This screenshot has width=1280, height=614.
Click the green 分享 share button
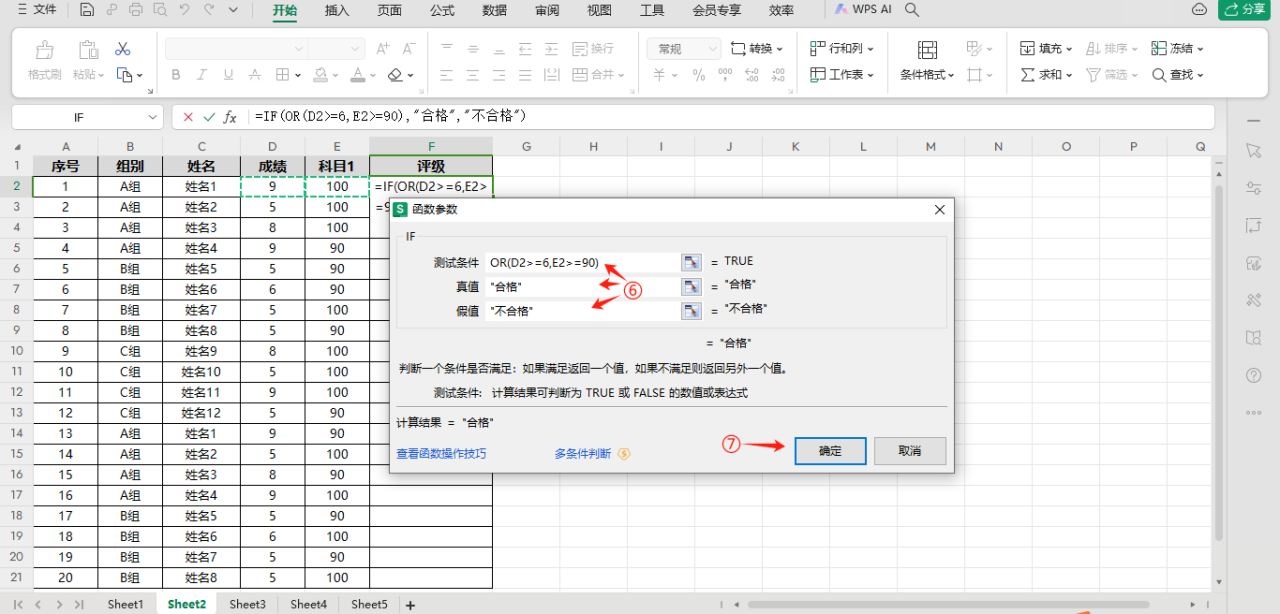click(1246, 10)
